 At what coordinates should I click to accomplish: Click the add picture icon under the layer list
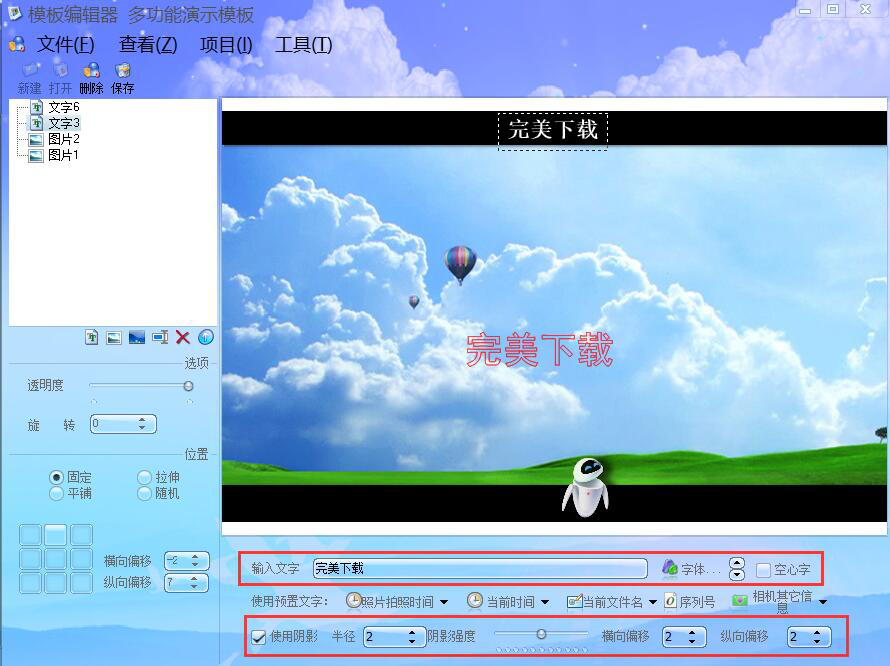click(114, 338)
